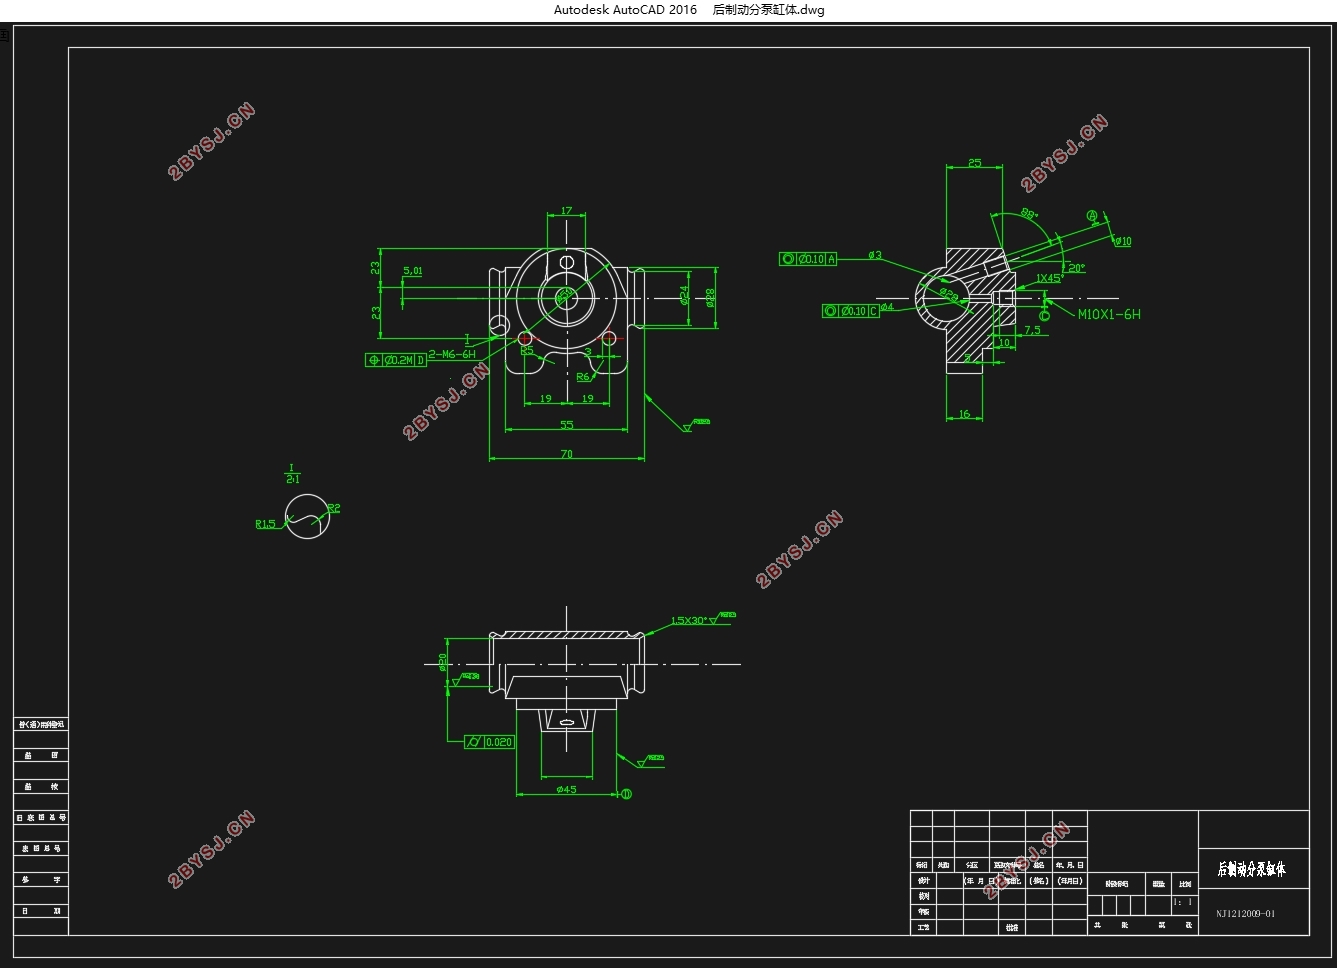1337x968 pixels.
Task: Click the 1:1 scale value in the title block
Action: (1183, 902)
